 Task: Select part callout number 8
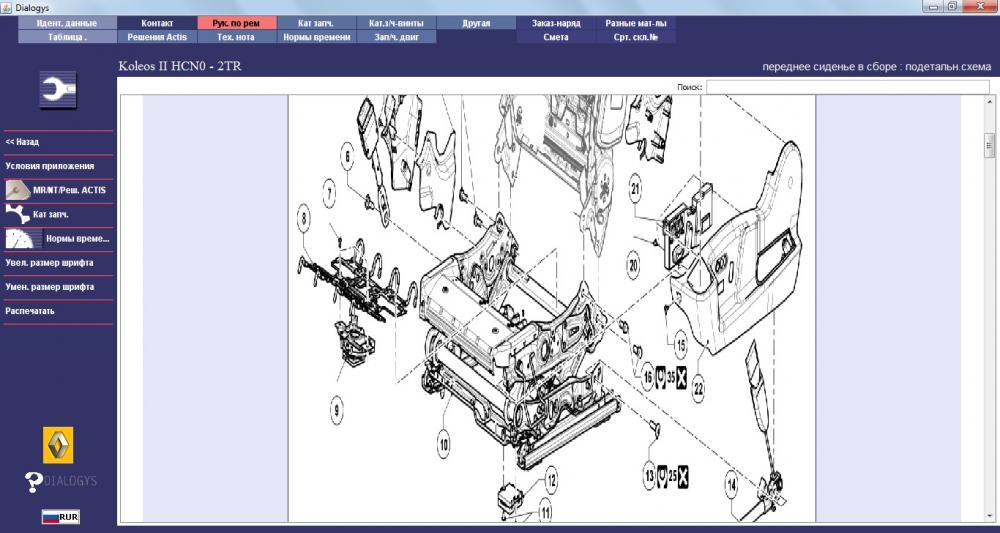tap(304, 220)
